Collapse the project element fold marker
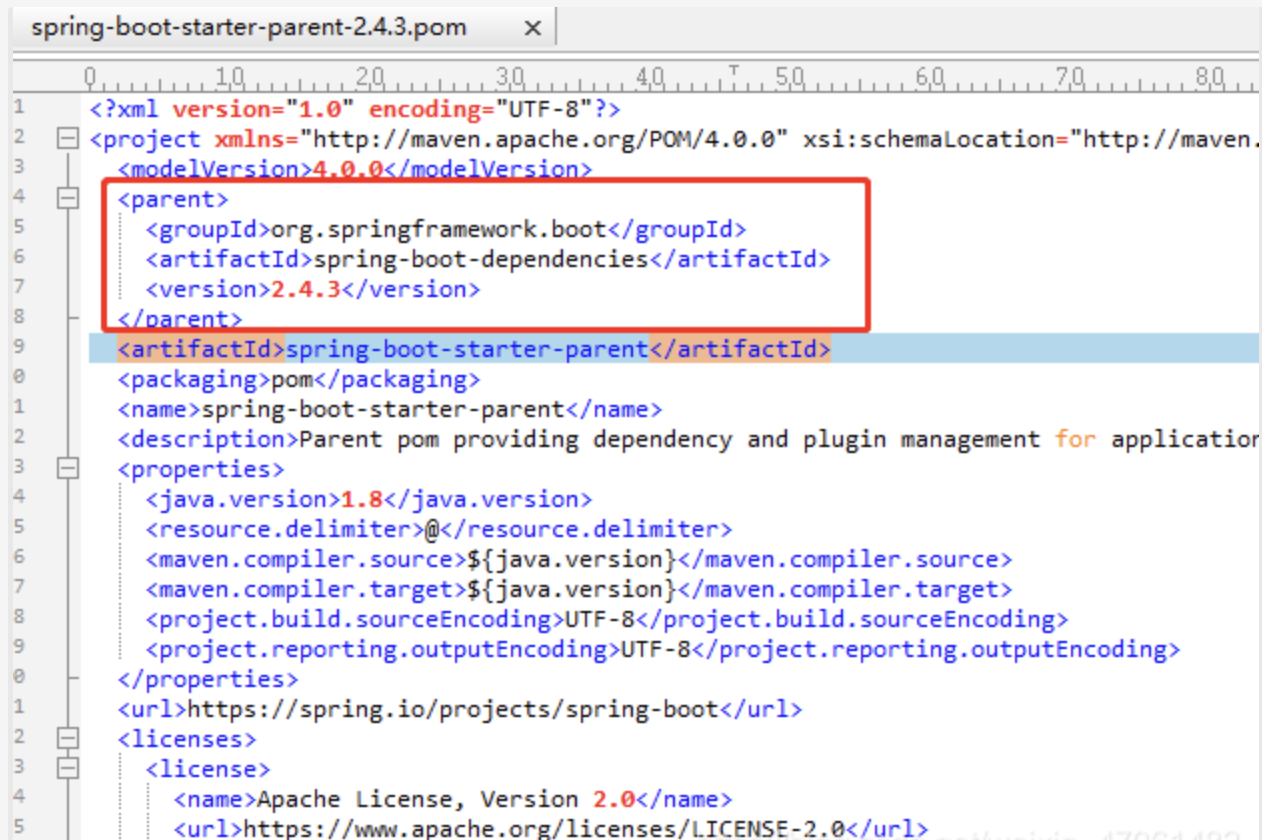The width and height of the screenshot is (1262, 840). pos(67,139)
